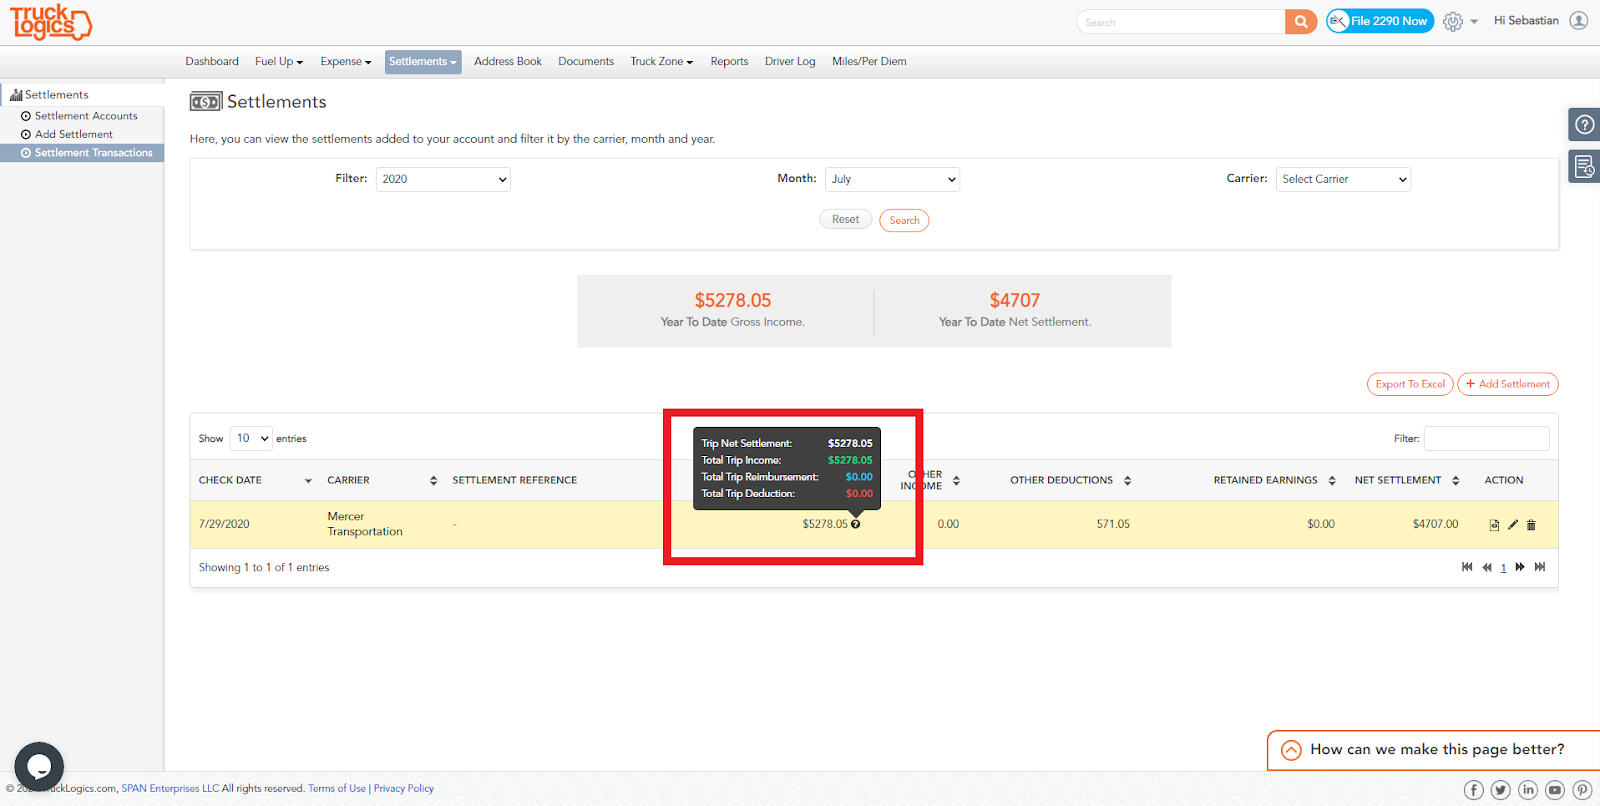This screenshot has height=806, width=1600.
Task: Open the caret next to settings gear
Action: pos(1474,22)
